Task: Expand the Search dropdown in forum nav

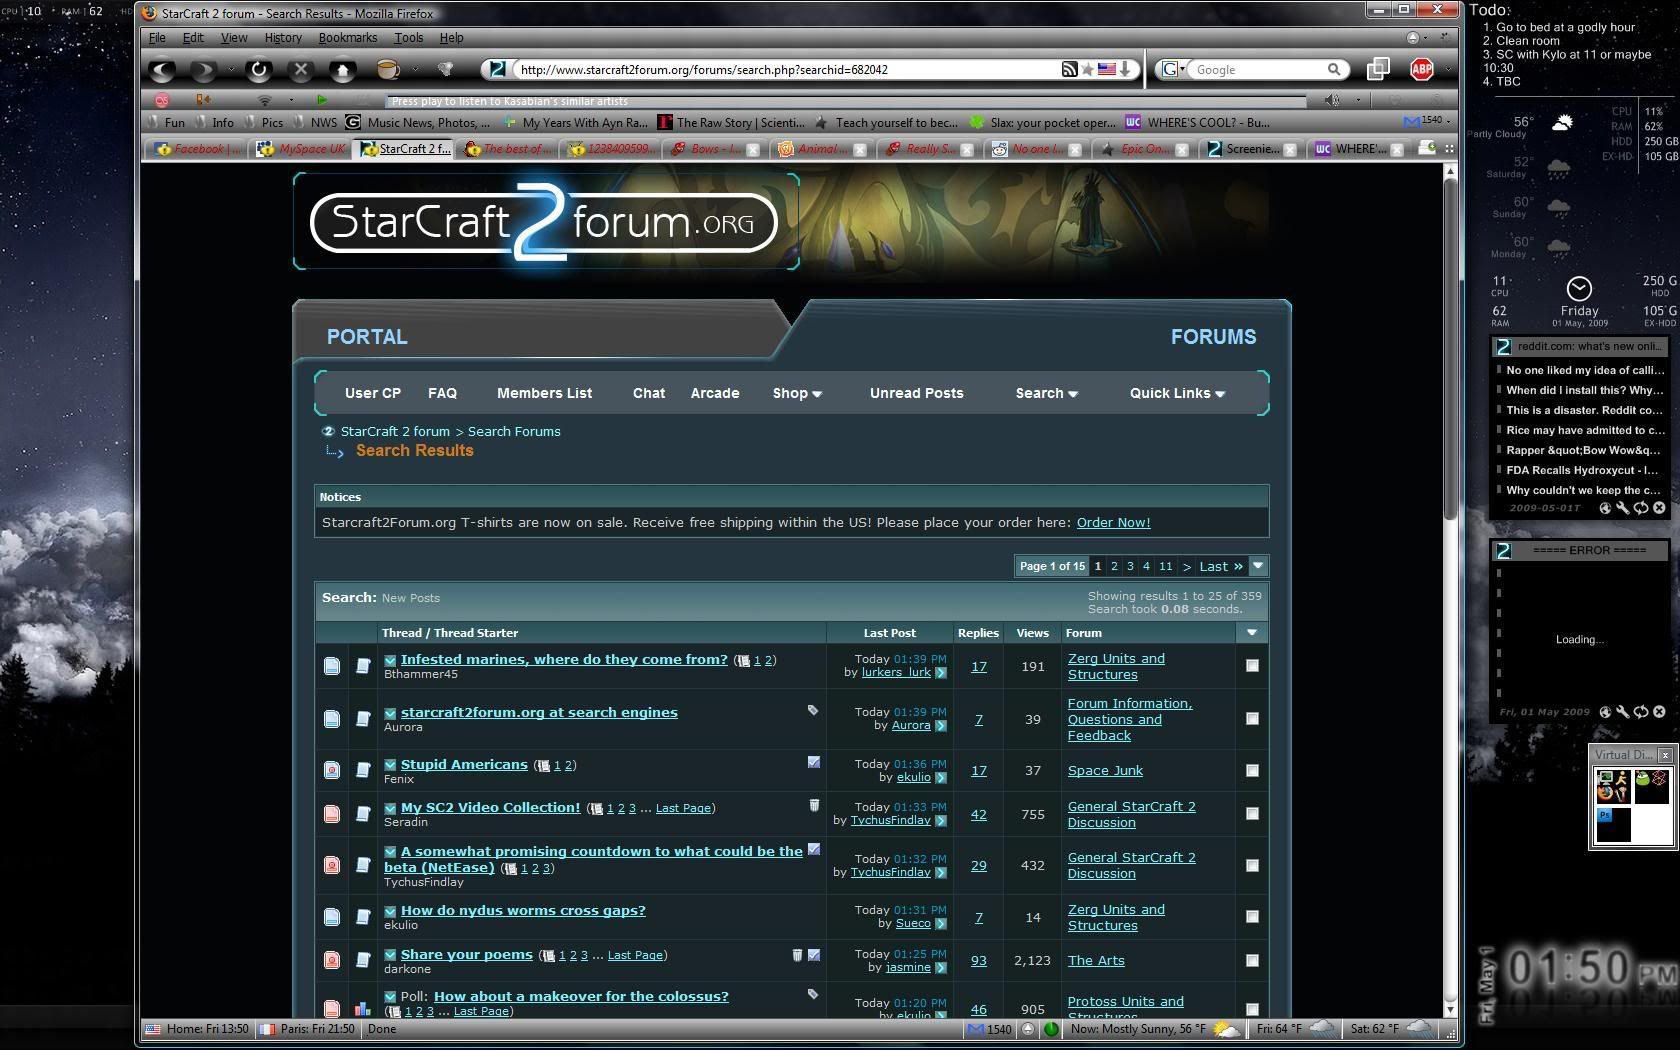Action: (1047, 393)
